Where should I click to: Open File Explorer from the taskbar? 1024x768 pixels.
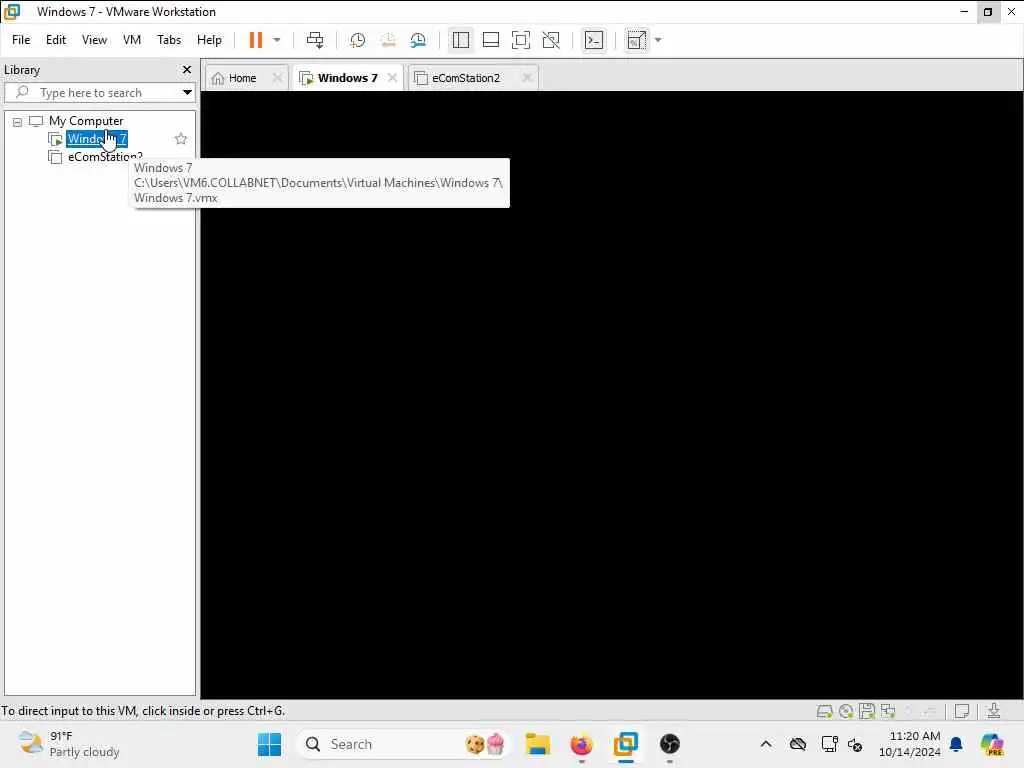click(537, 744)
